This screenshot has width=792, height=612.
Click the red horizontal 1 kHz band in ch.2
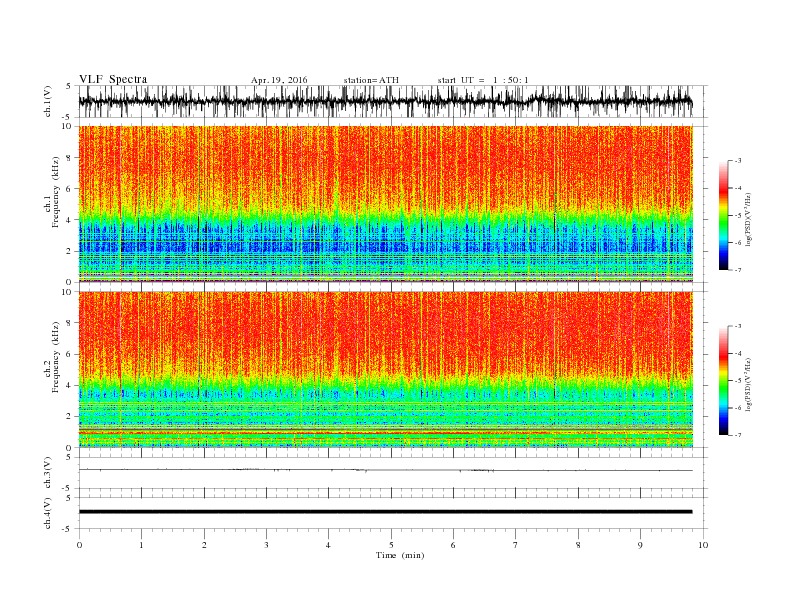[x=385, y=433]
